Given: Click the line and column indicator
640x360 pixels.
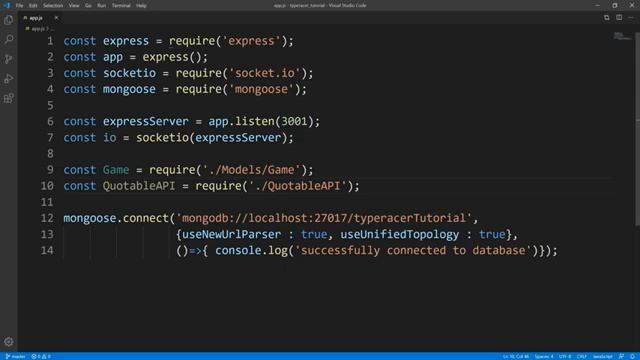Looking at the screenshot, I should pos(516,356).
